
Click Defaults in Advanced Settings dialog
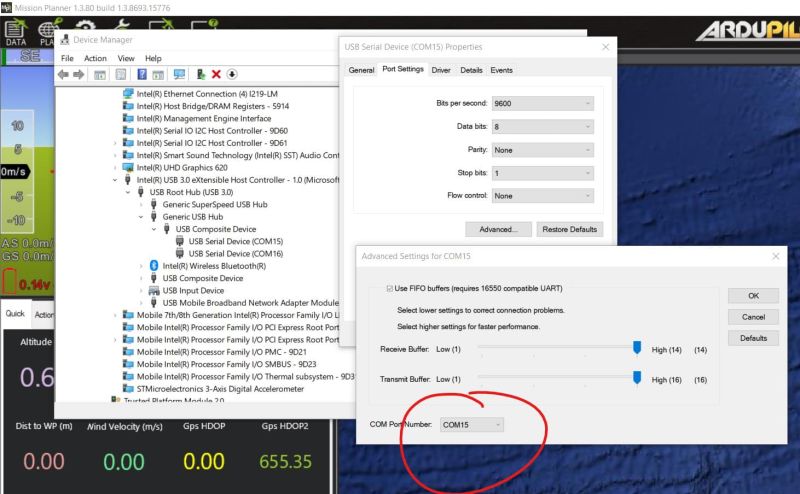(x=754, y=338)
